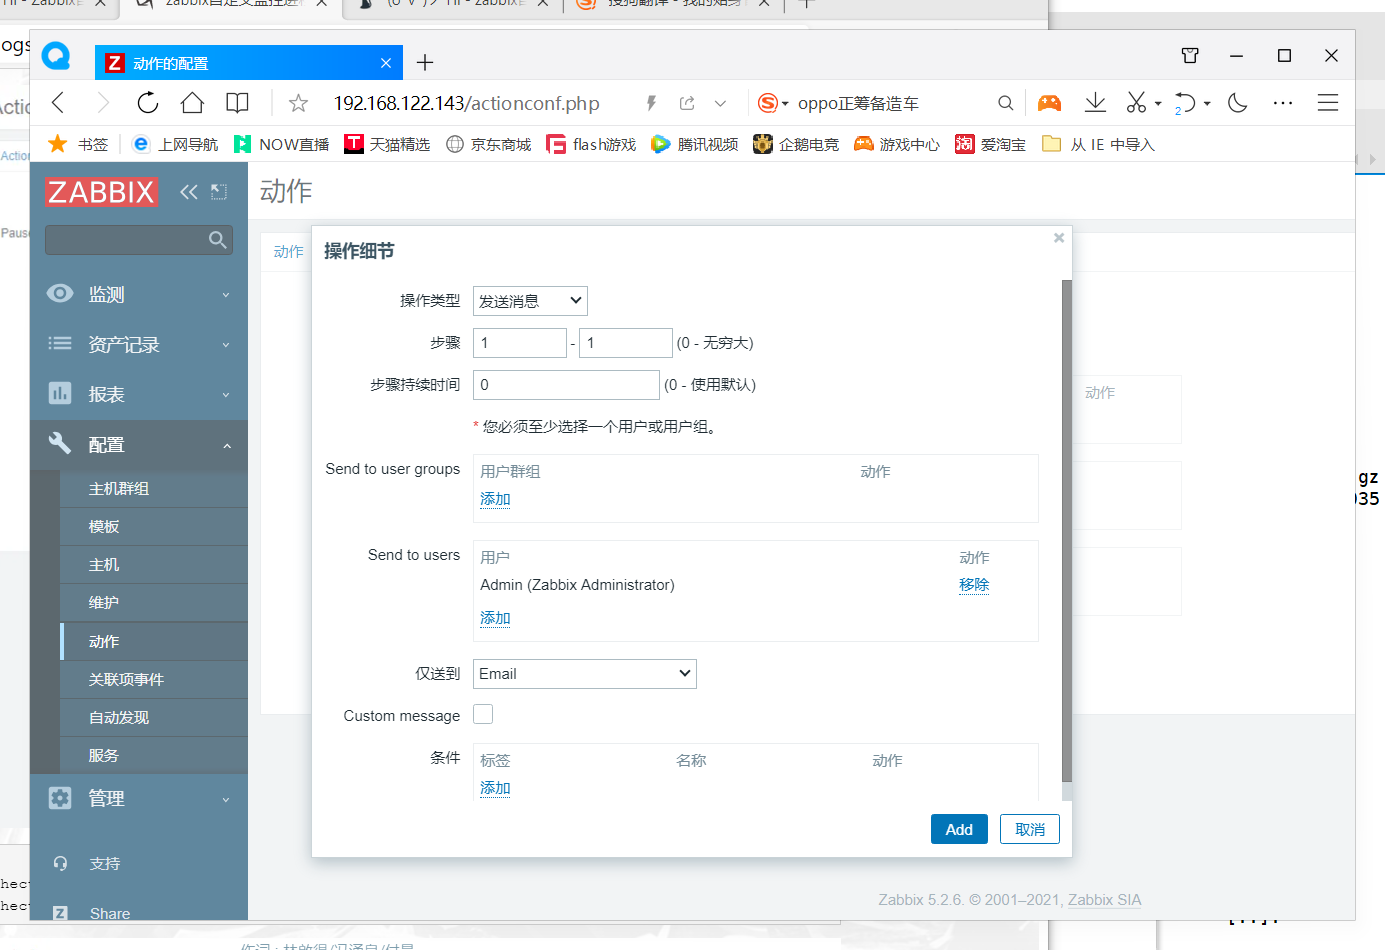Add a user group via 添加 link

coord(495,499)
